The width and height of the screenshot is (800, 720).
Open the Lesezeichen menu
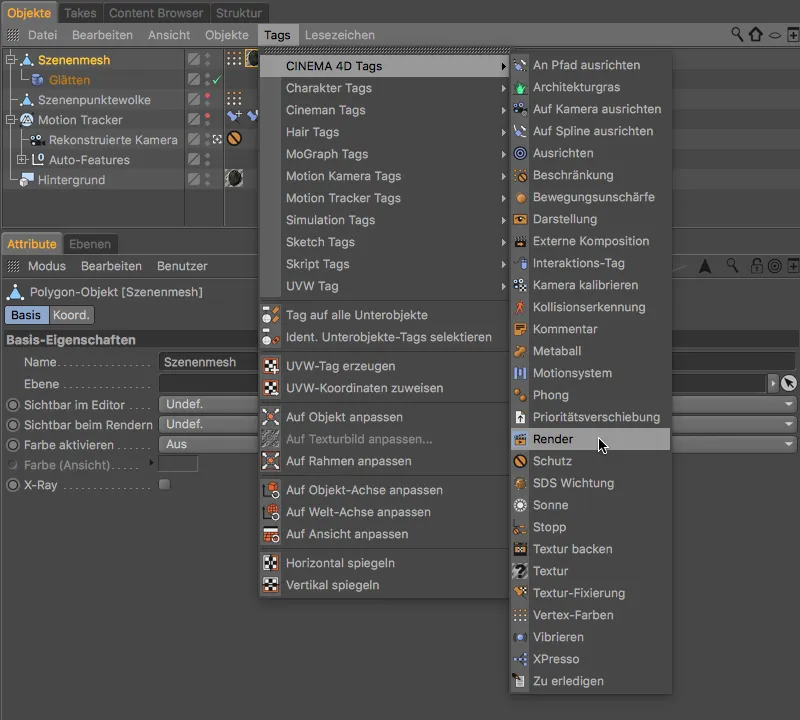(340, 35)
